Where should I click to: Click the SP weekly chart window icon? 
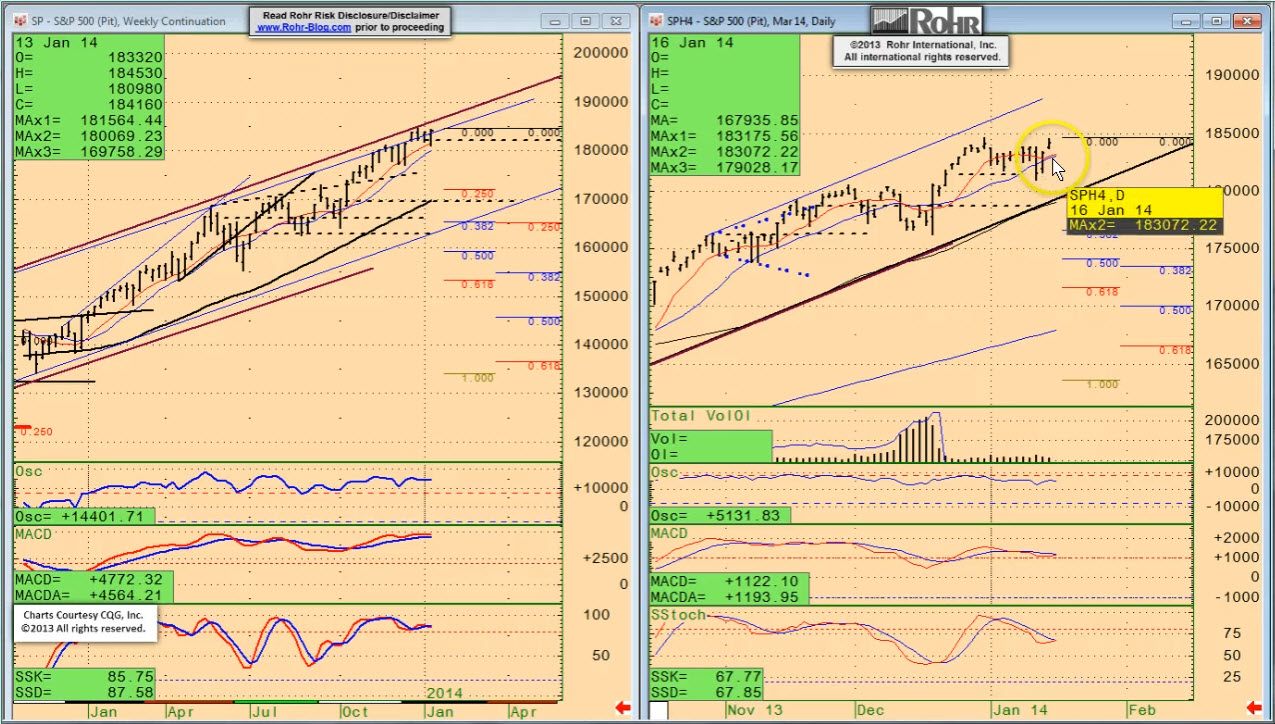pyautogui.click(x=21, y=21)
